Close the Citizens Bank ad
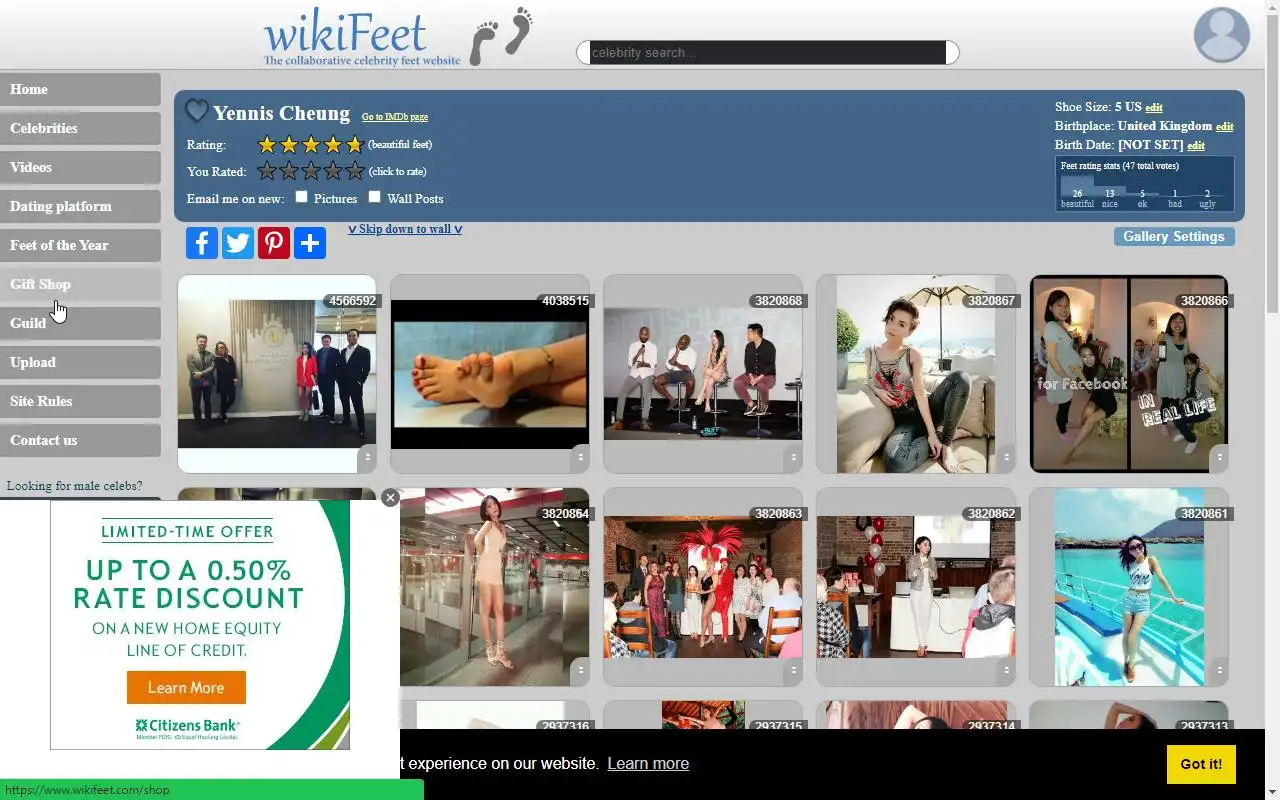Screen dimensions: 1280x800 click(390, 497)
